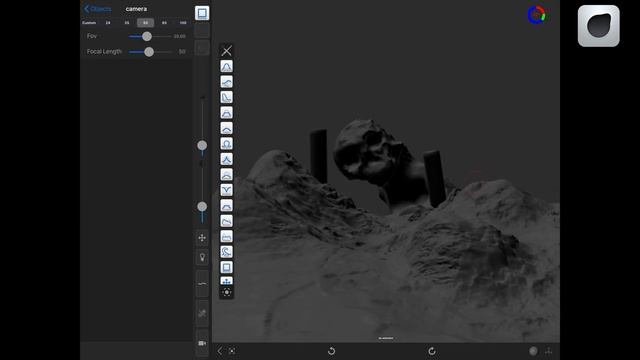The image size is (640, 360).
Task: Undo the last sculpt action
Action: tap(331, 351)
